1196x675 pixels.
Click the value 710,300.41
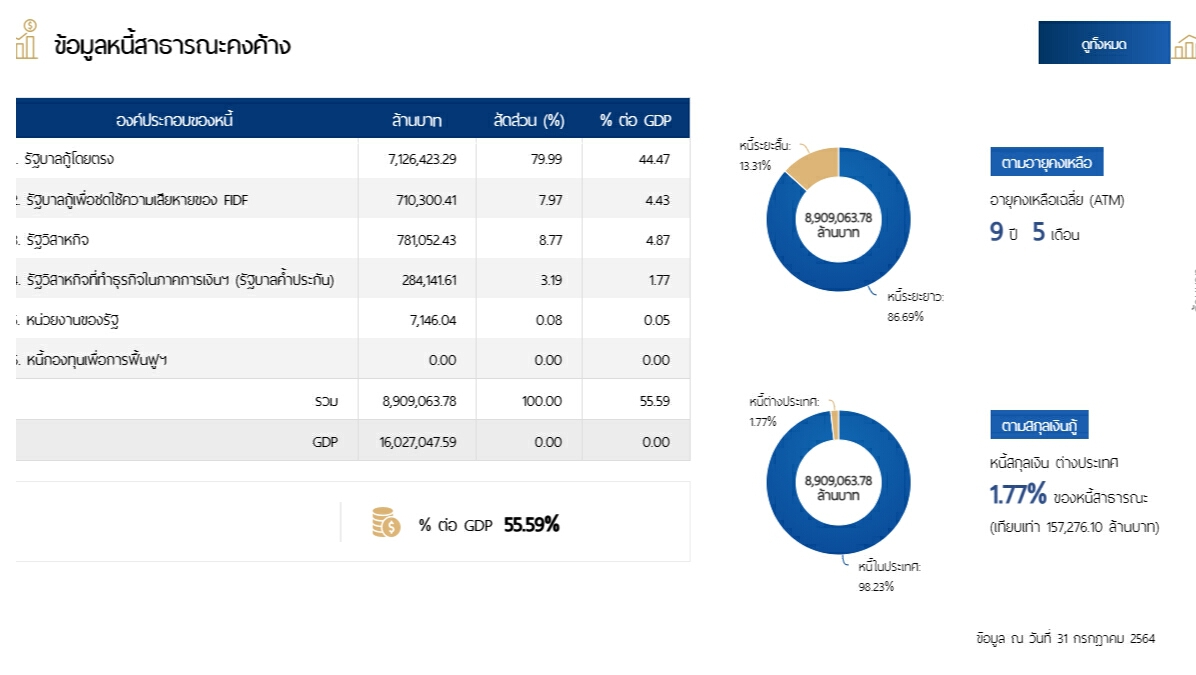426,200
